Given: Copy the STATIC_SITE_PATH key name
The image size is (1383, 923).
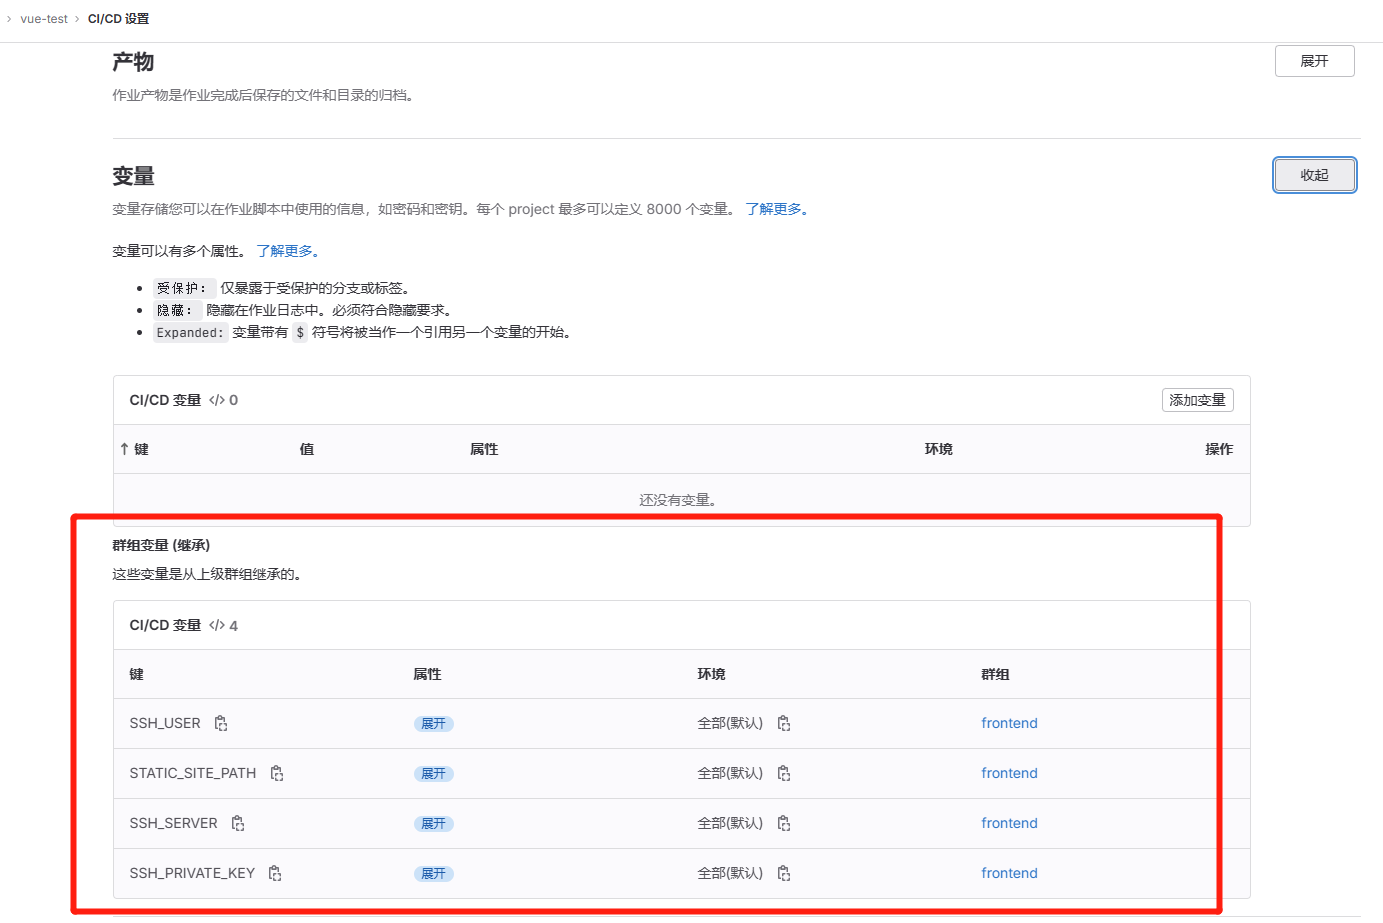Looking at the screenshot, I should [x=277, y=773].
